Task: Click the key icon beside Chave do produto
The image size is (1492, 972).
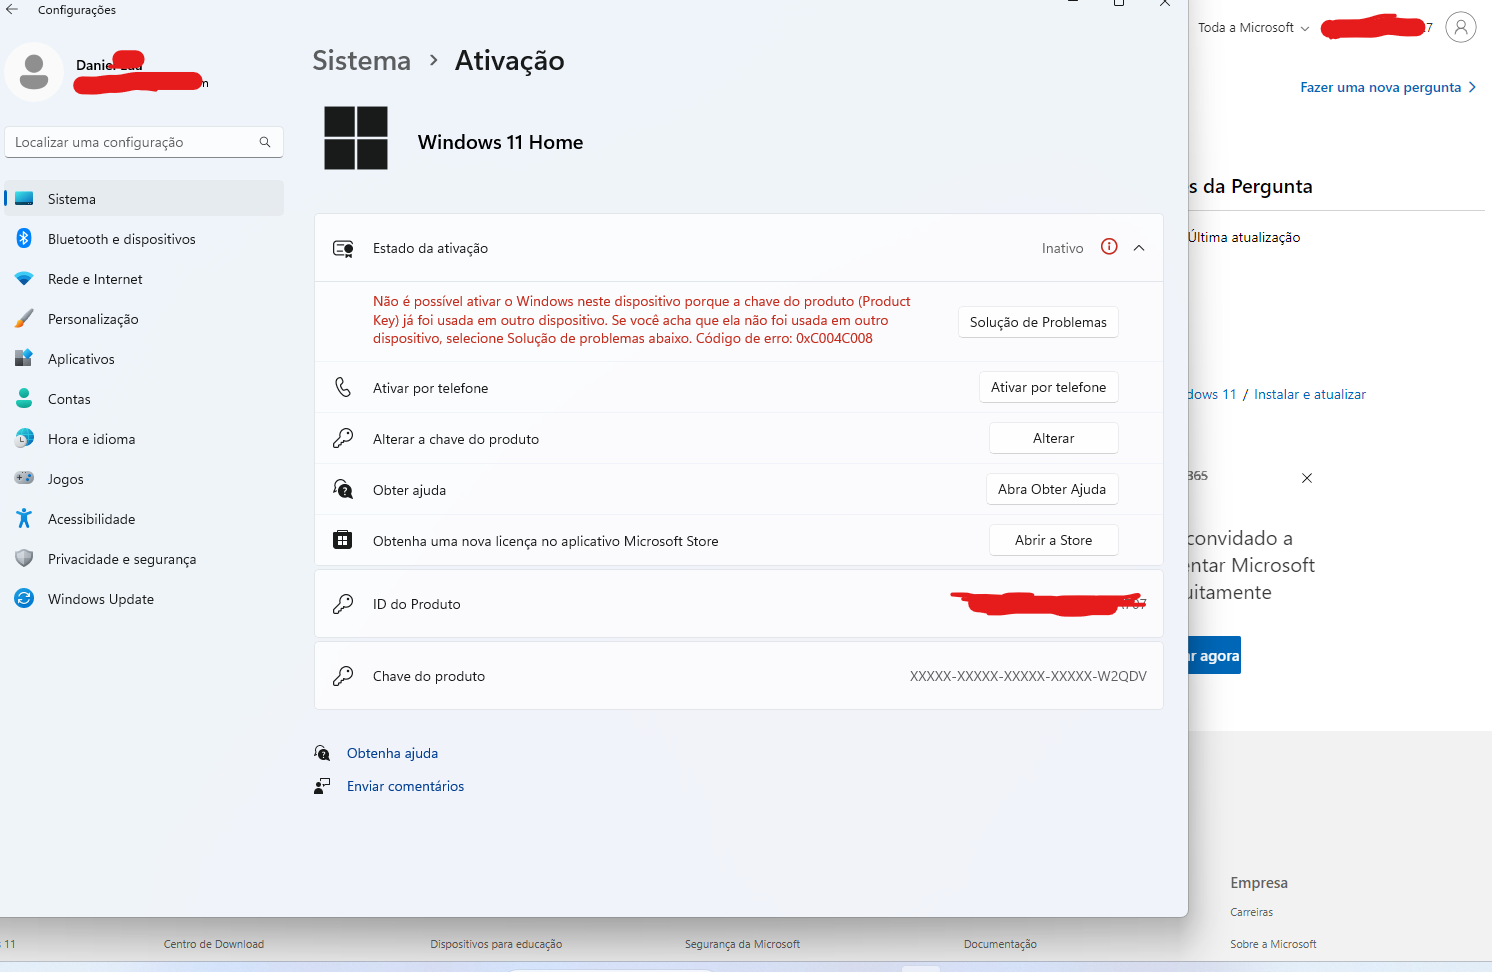Action: [x=343, y=676]
